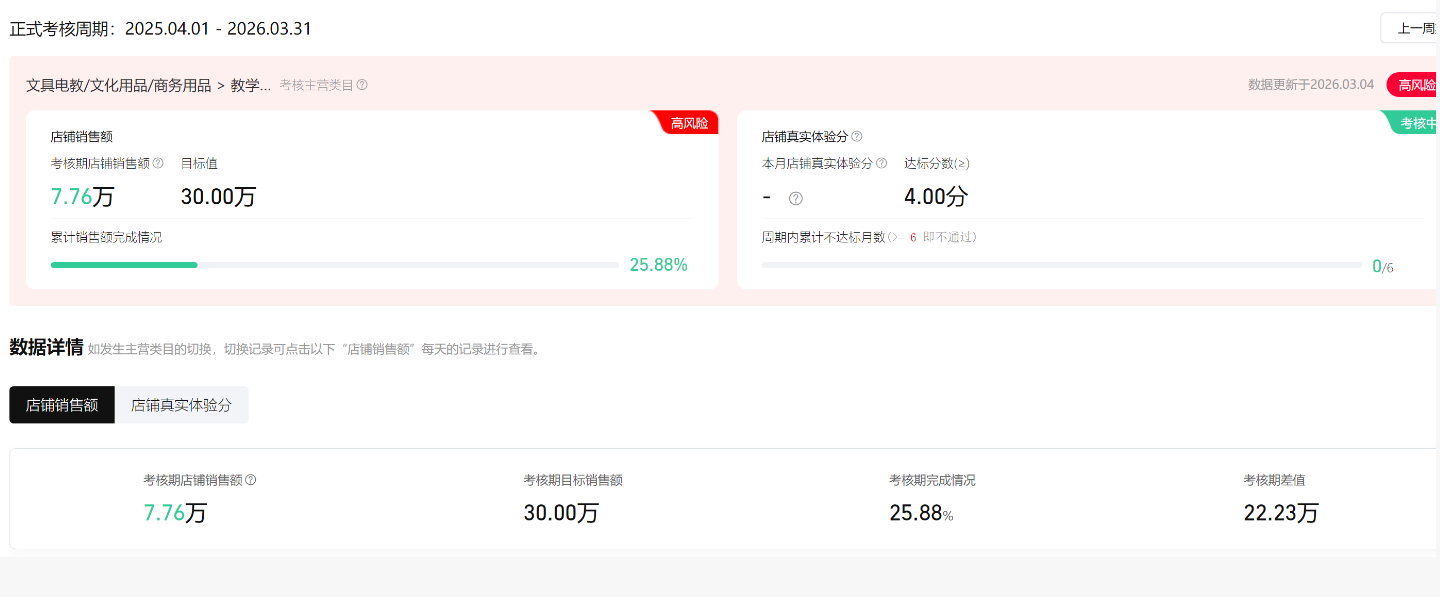Viewport: 1440px width, 597px height.
Task: Click question mark icon beside the dash score value
Action: point(795,198)
